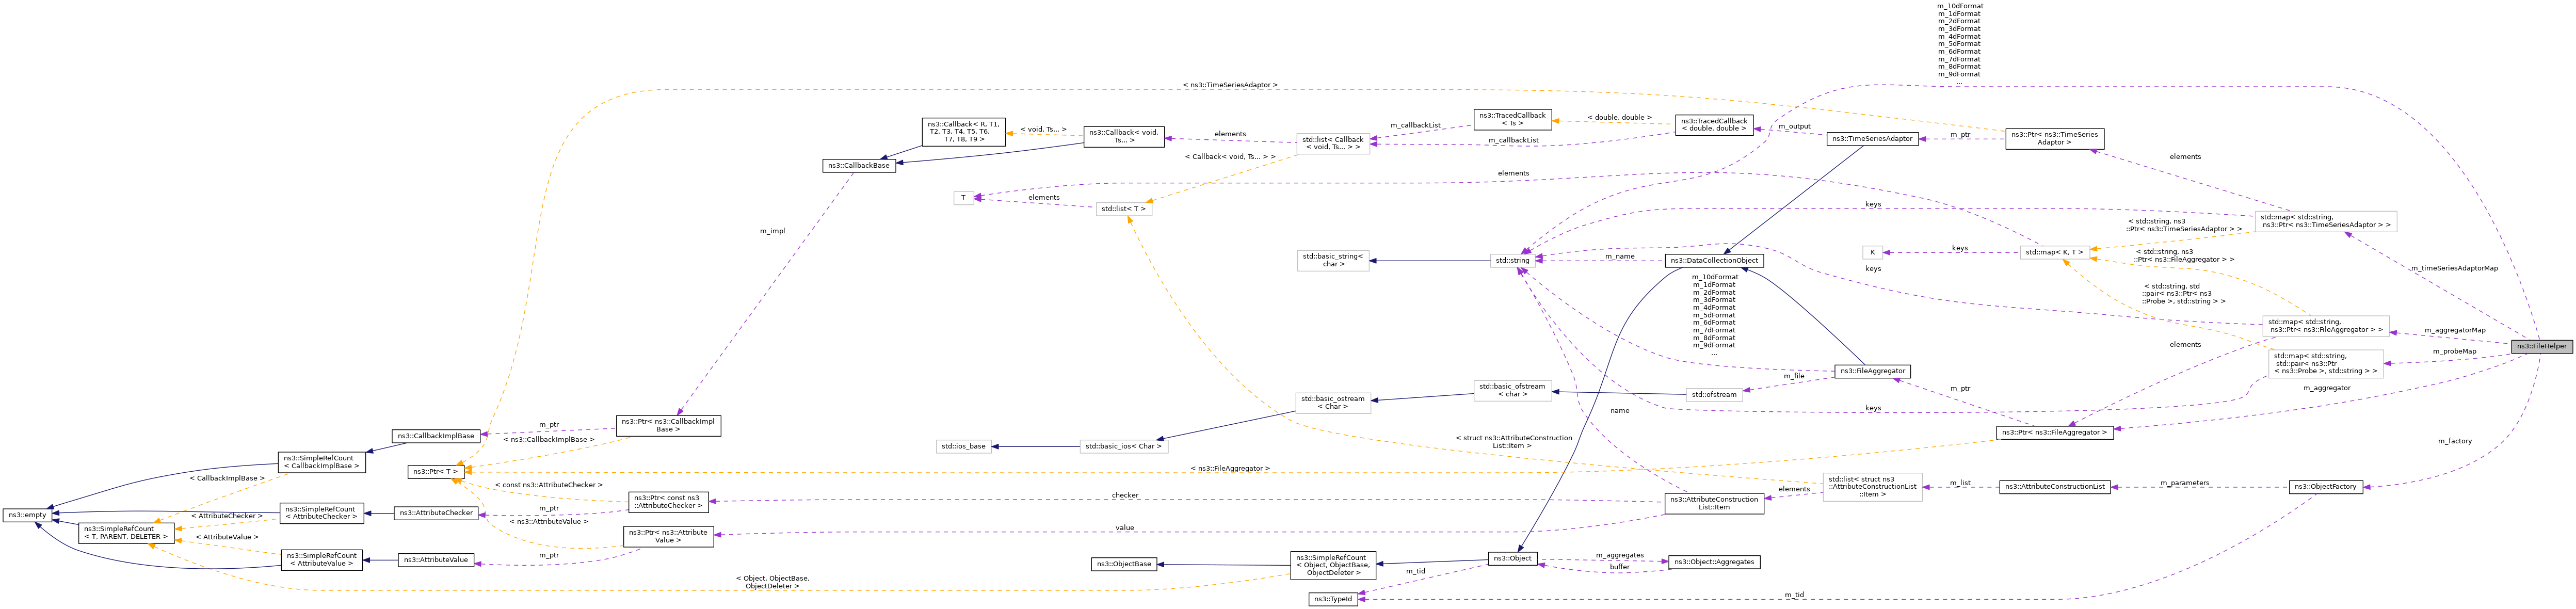Screen dimensions: 2576x609
Task: Click the m_parameters edge label
Action: tap(2184, 483)
